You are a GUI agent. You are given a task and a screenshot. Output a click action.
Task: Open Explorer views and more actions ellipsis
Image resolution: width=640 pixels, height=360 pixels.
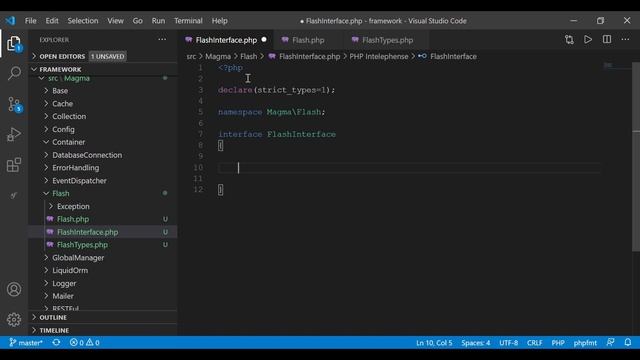tap(162, 40)
